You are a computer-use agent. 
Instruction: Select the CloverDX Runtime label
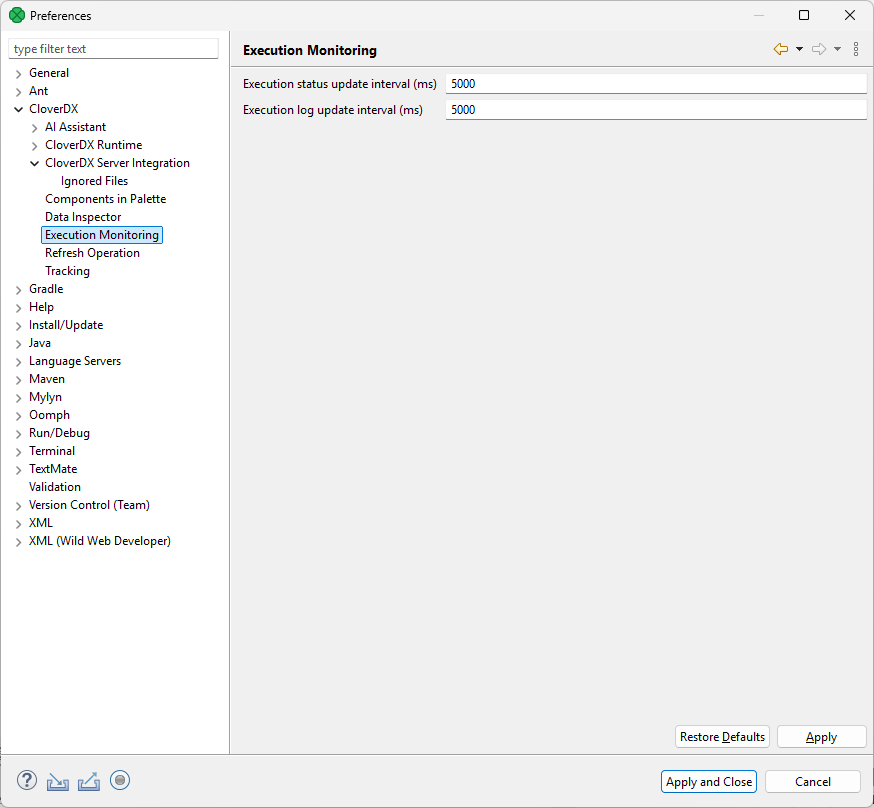(94, 145)
